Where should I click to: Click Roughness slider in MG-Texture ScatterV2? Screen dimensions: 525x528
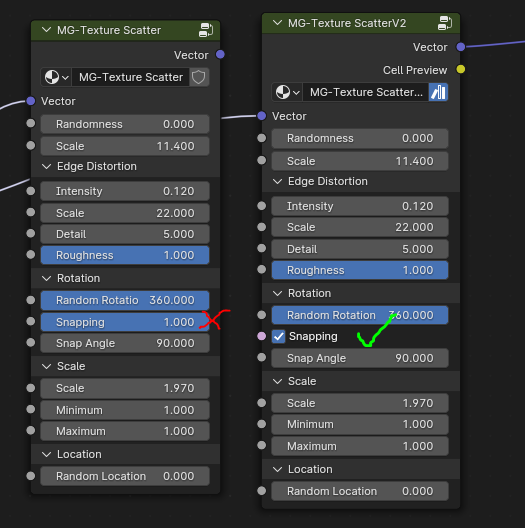tap(360, 270)
